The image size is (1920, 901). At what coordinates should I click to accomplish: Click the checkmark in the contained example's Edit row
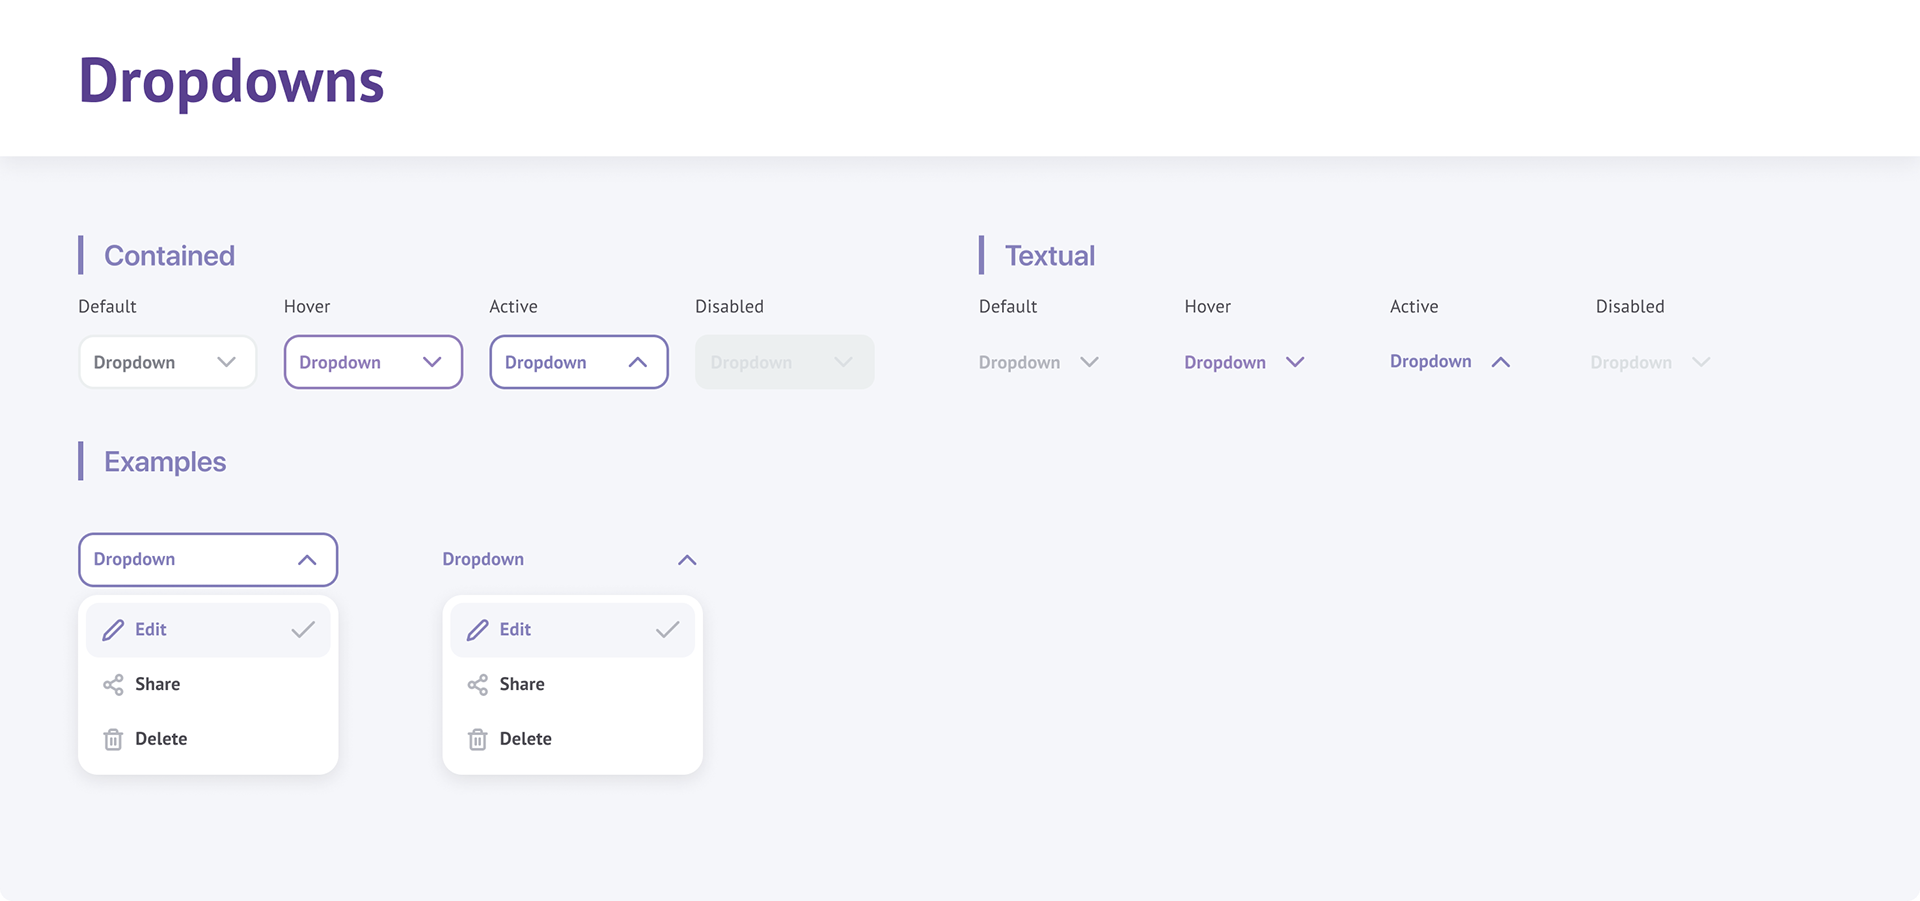303,630
